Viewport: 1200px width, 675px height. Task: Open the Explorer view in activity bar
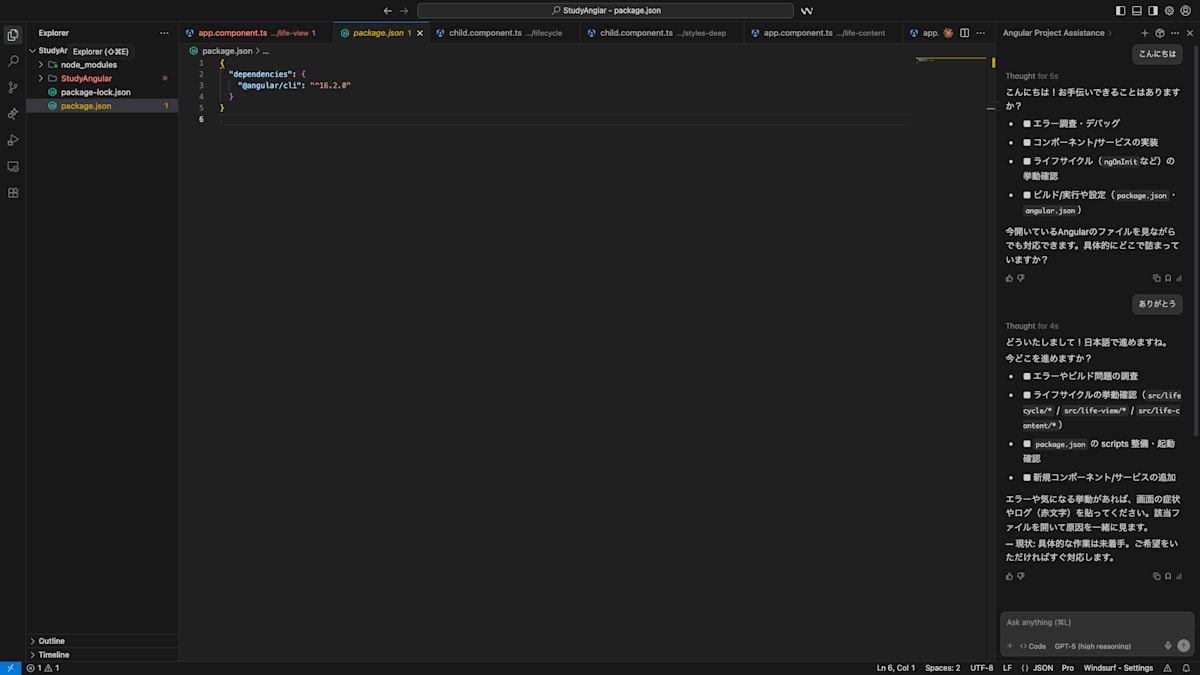13,34
